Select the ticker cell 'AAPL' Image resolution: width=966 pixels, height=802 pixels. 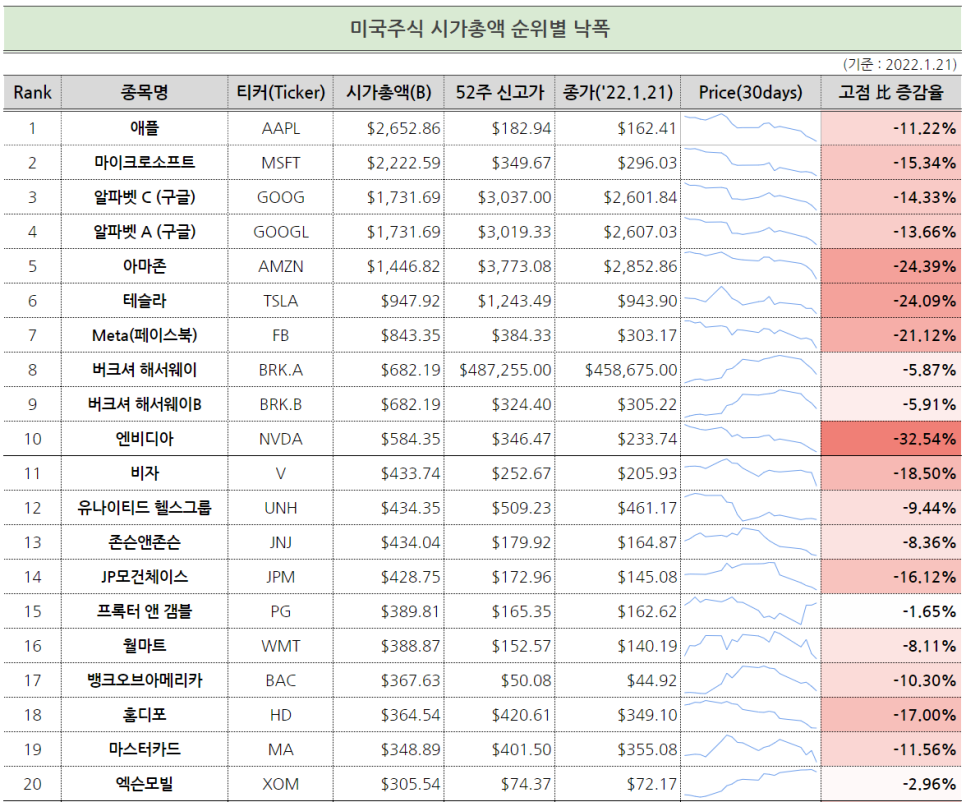[x=281, y=128]
